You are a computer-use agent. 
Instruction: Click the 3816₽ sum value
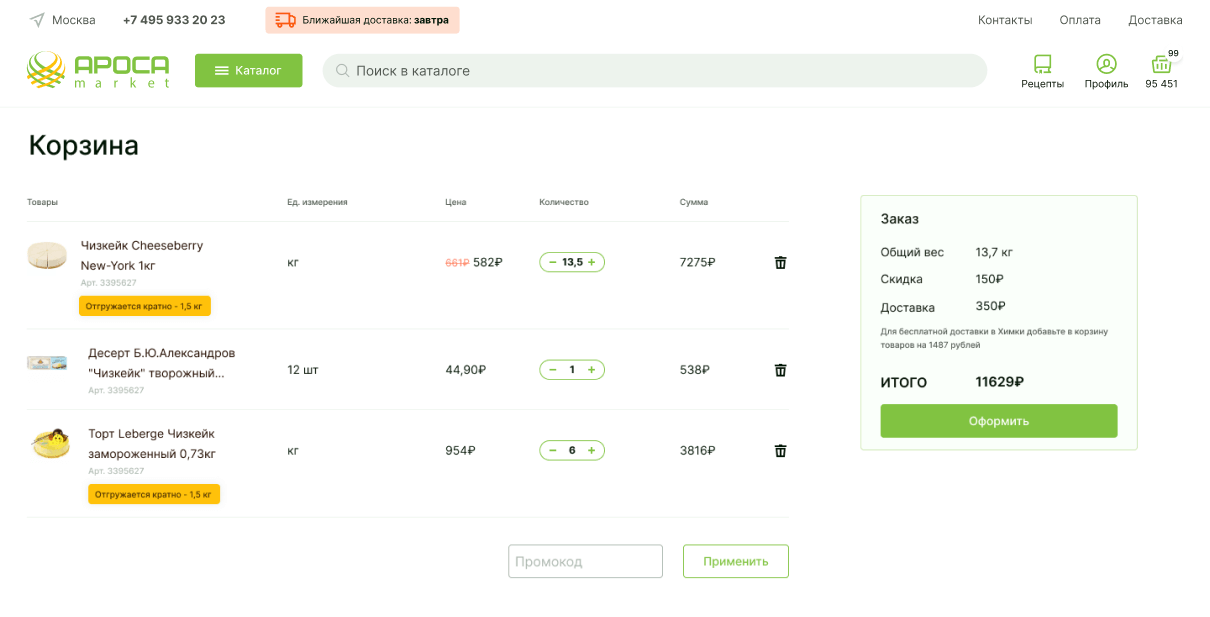tap(697, 451)
